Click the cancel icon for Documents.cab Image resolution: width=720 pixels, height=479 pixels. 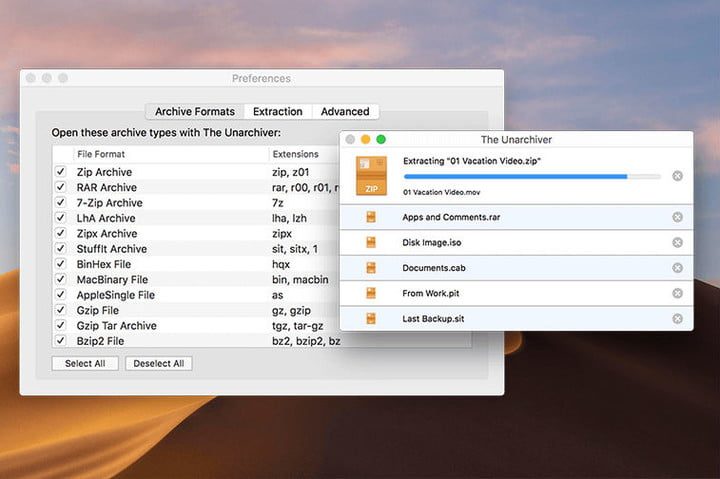(x=677, y=268)
